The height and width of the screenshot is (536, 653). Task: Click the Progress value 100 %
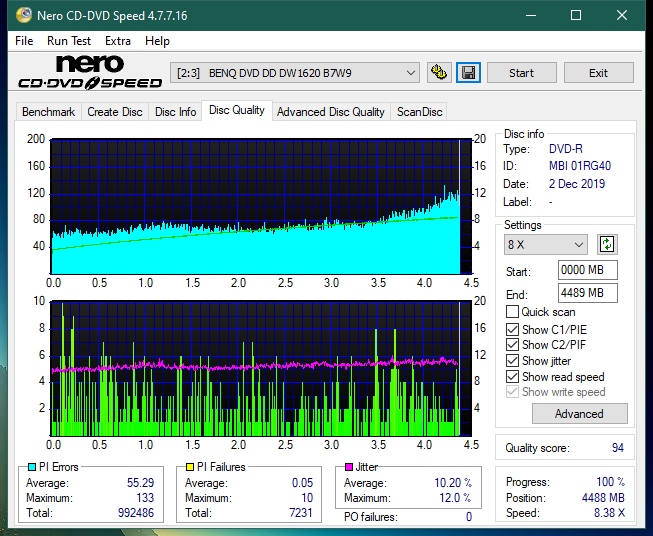coord(611,482)
